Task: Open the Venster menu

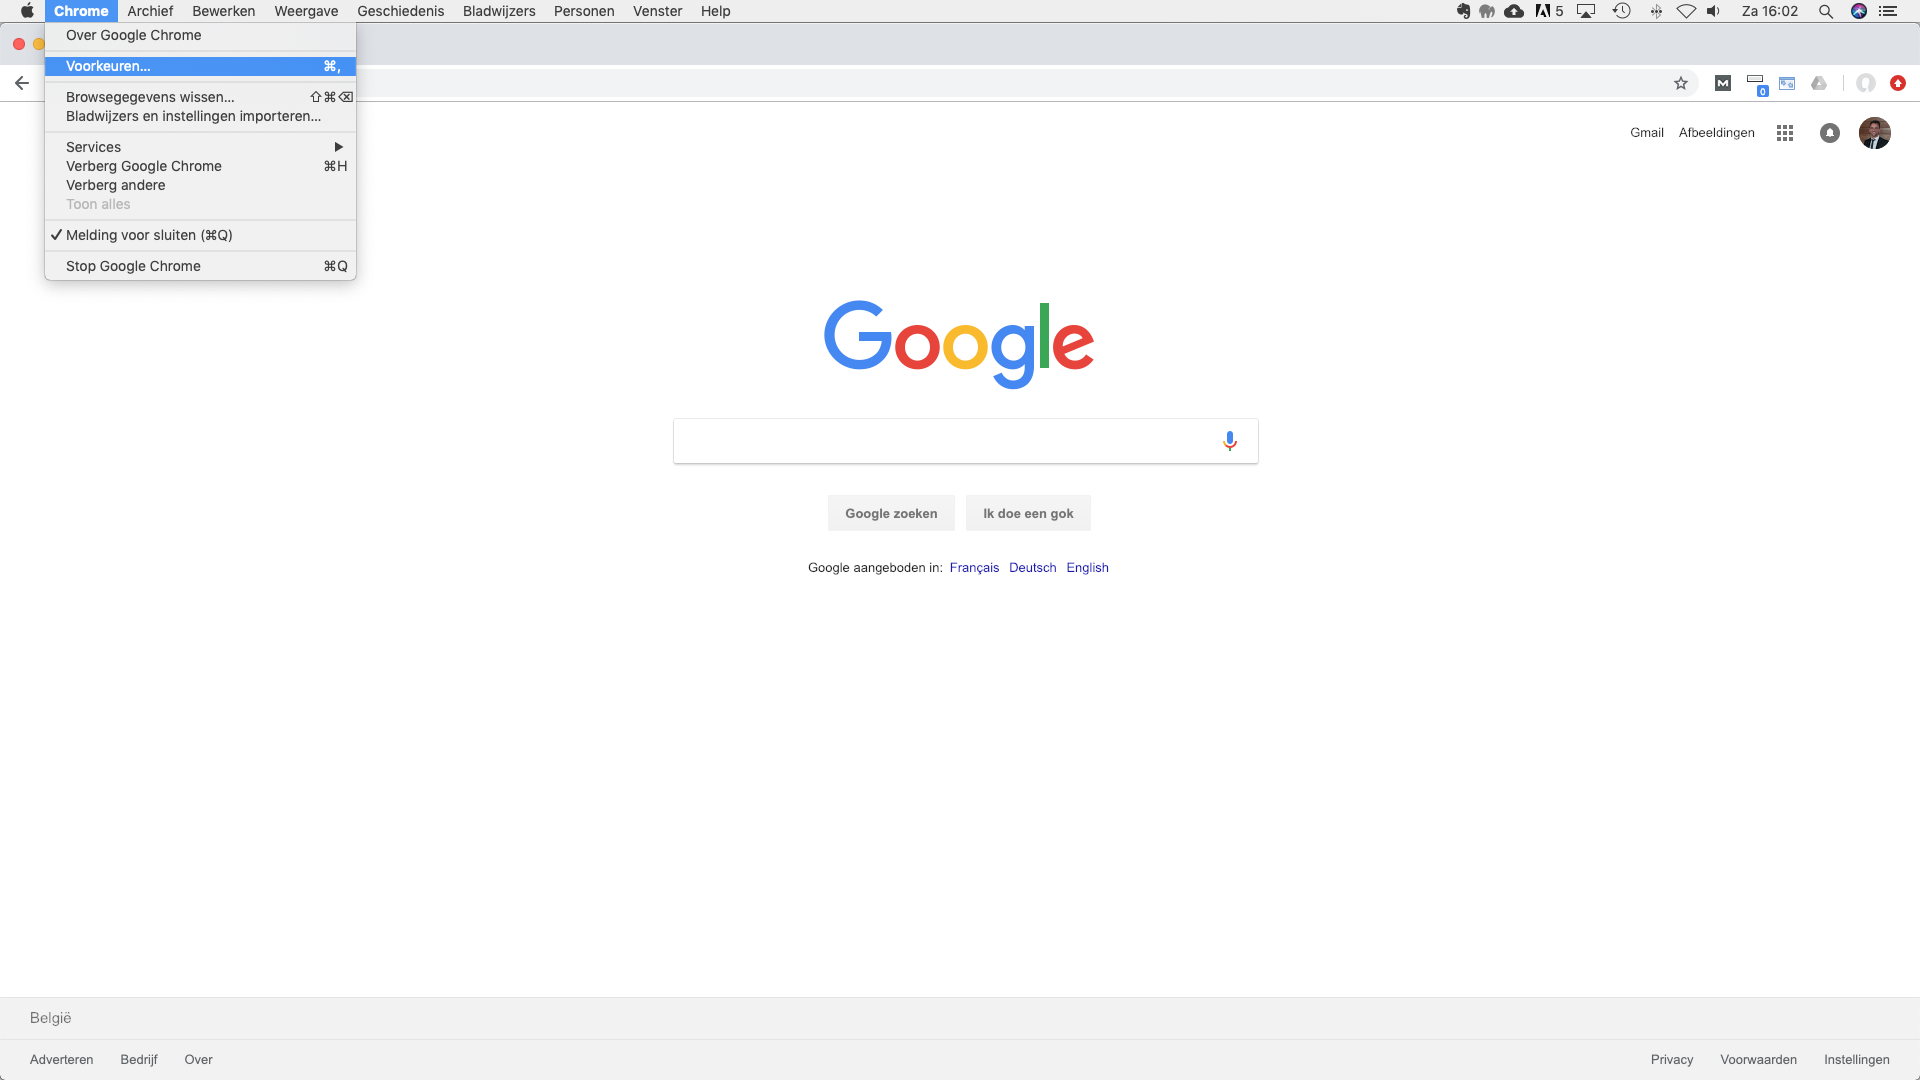Action: click(x=657, y=11)
